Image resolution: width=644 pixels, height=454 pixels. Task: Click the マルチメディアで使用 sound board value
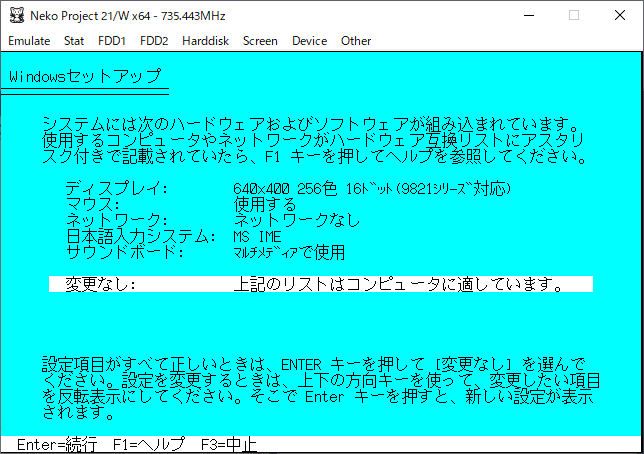(x=289, y=252)
